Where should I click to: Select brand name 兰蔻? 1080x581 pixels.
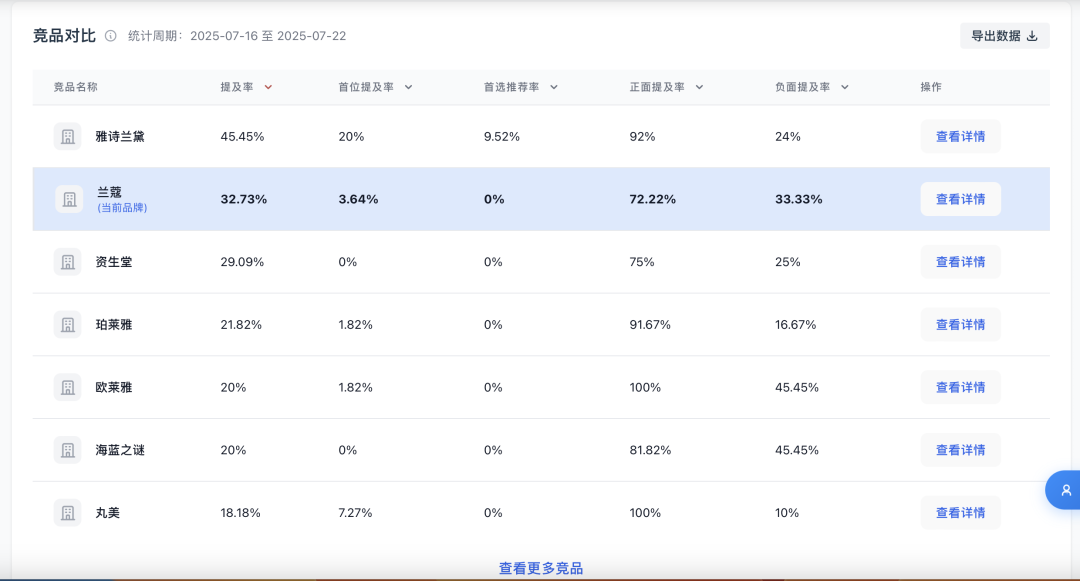tap(109, 192)
